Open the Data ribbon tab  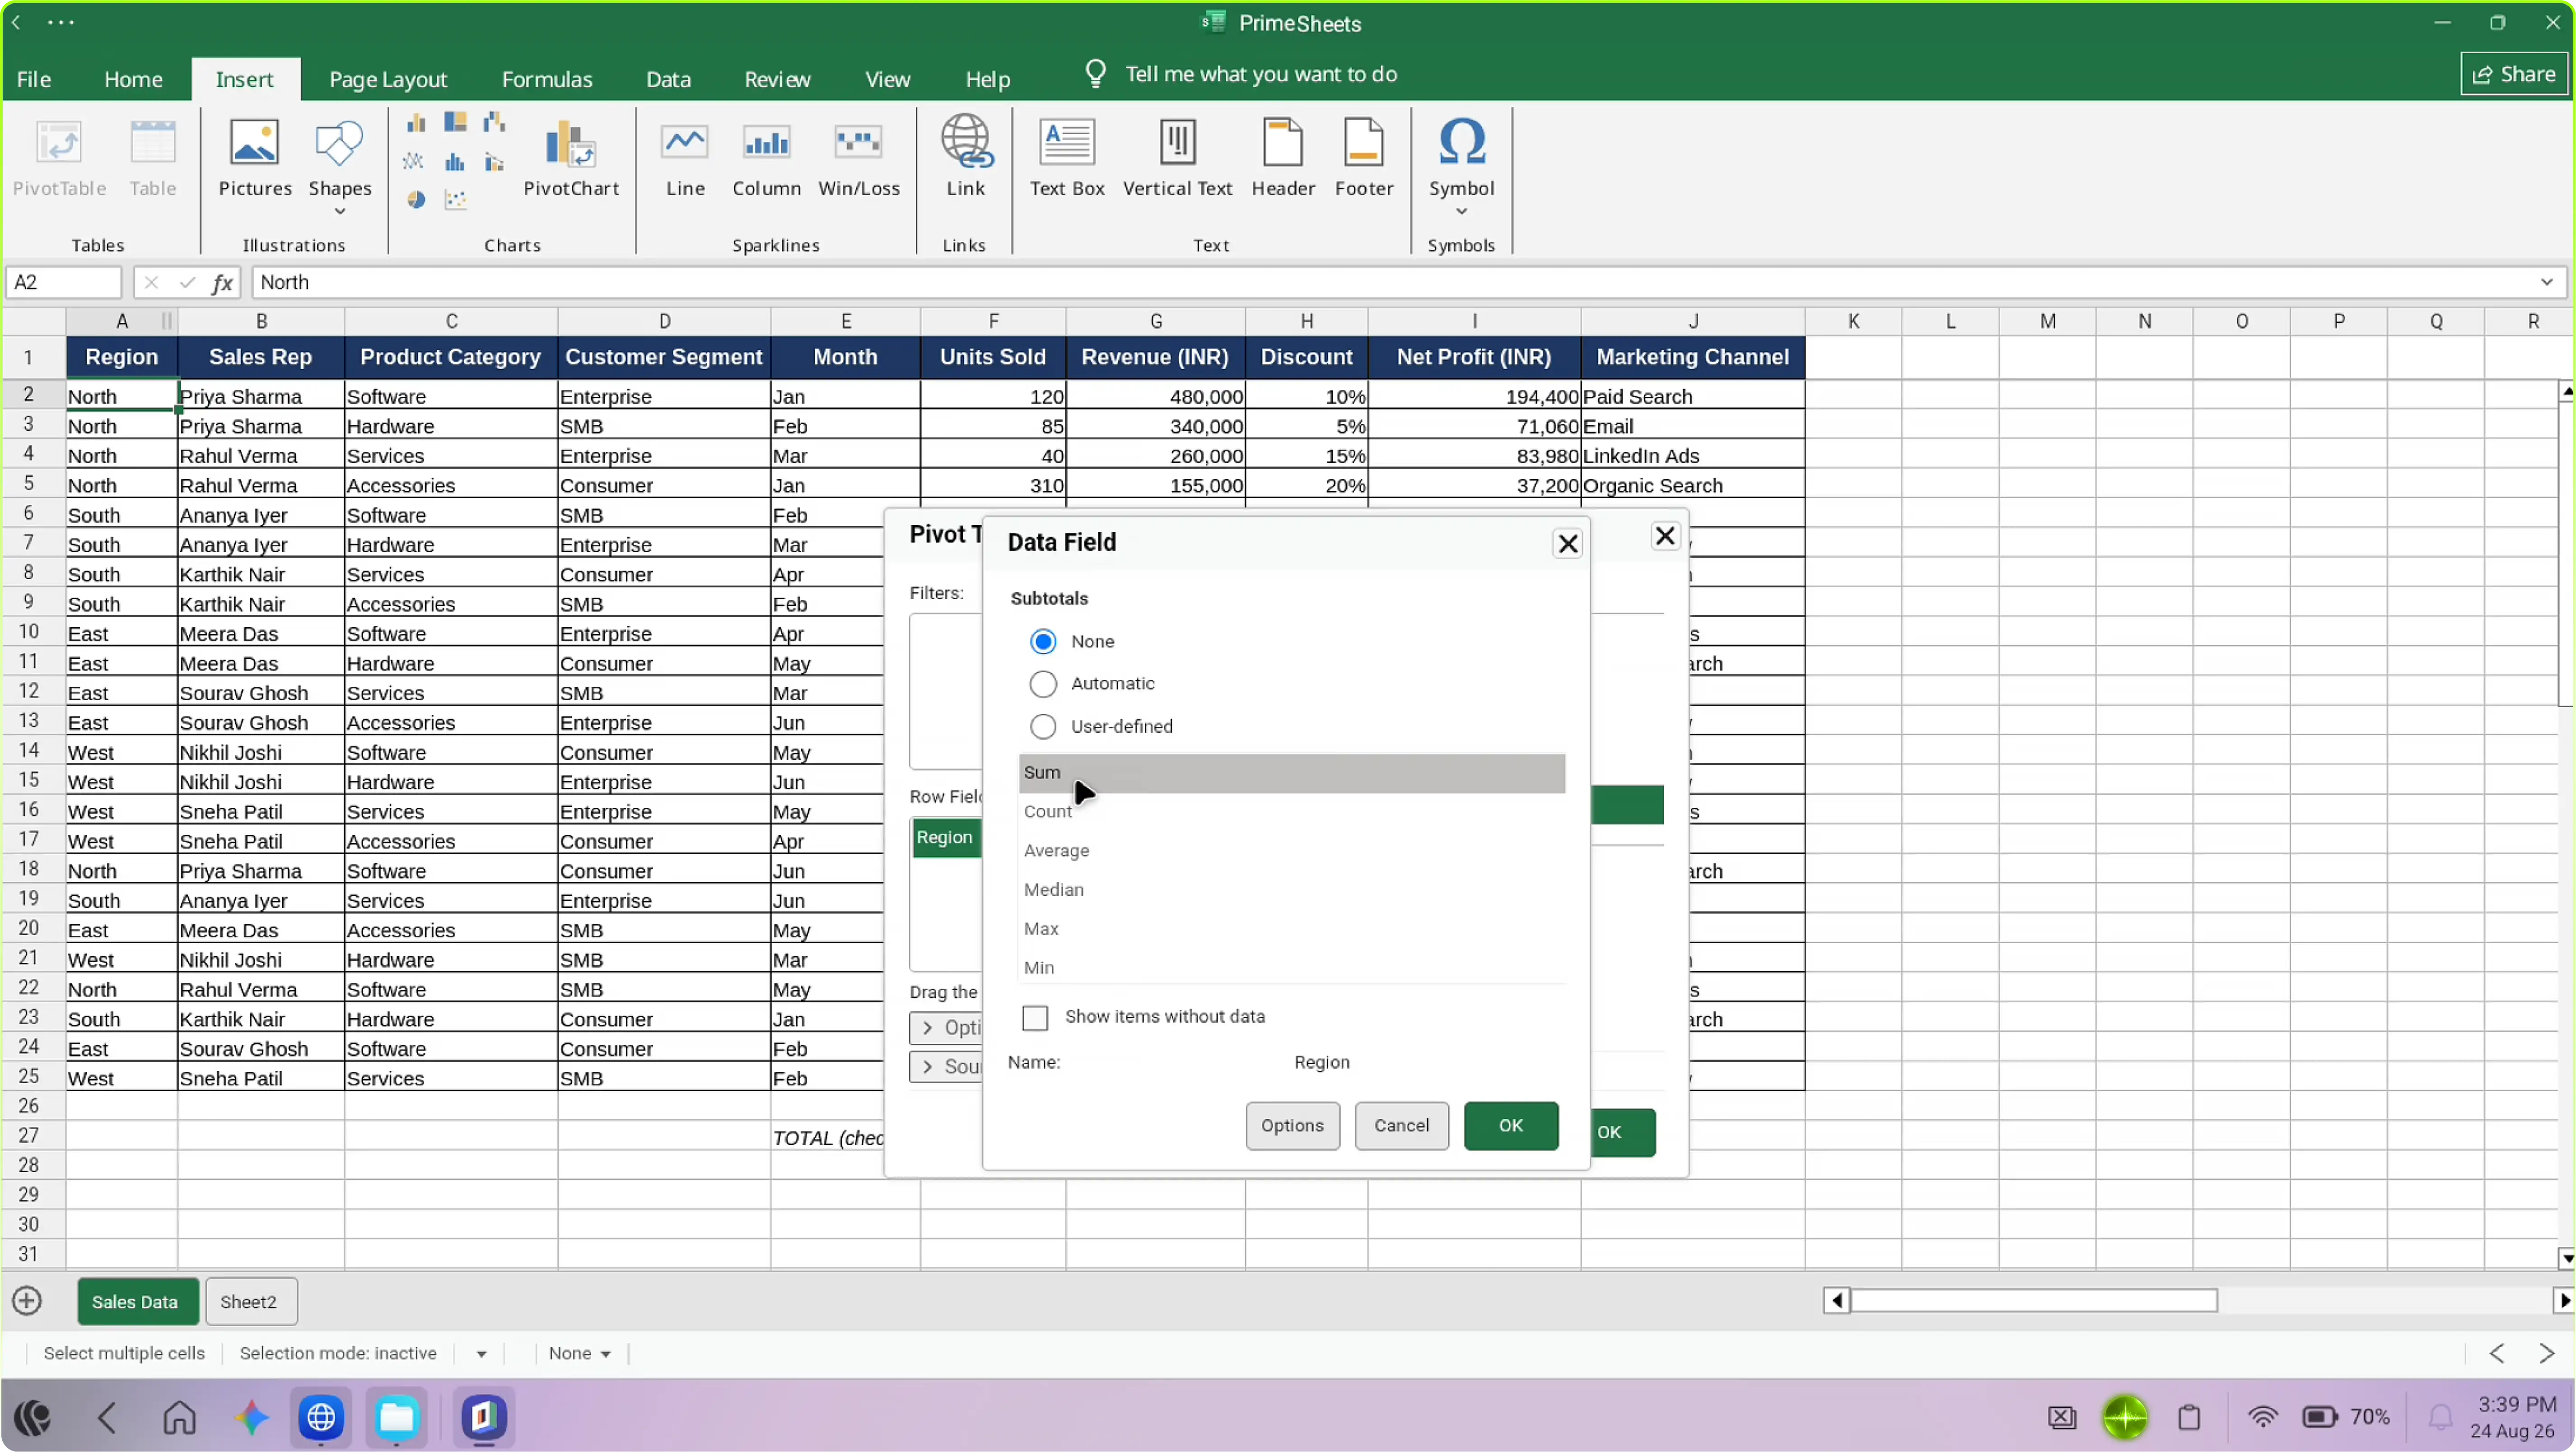tap(668, 79)
